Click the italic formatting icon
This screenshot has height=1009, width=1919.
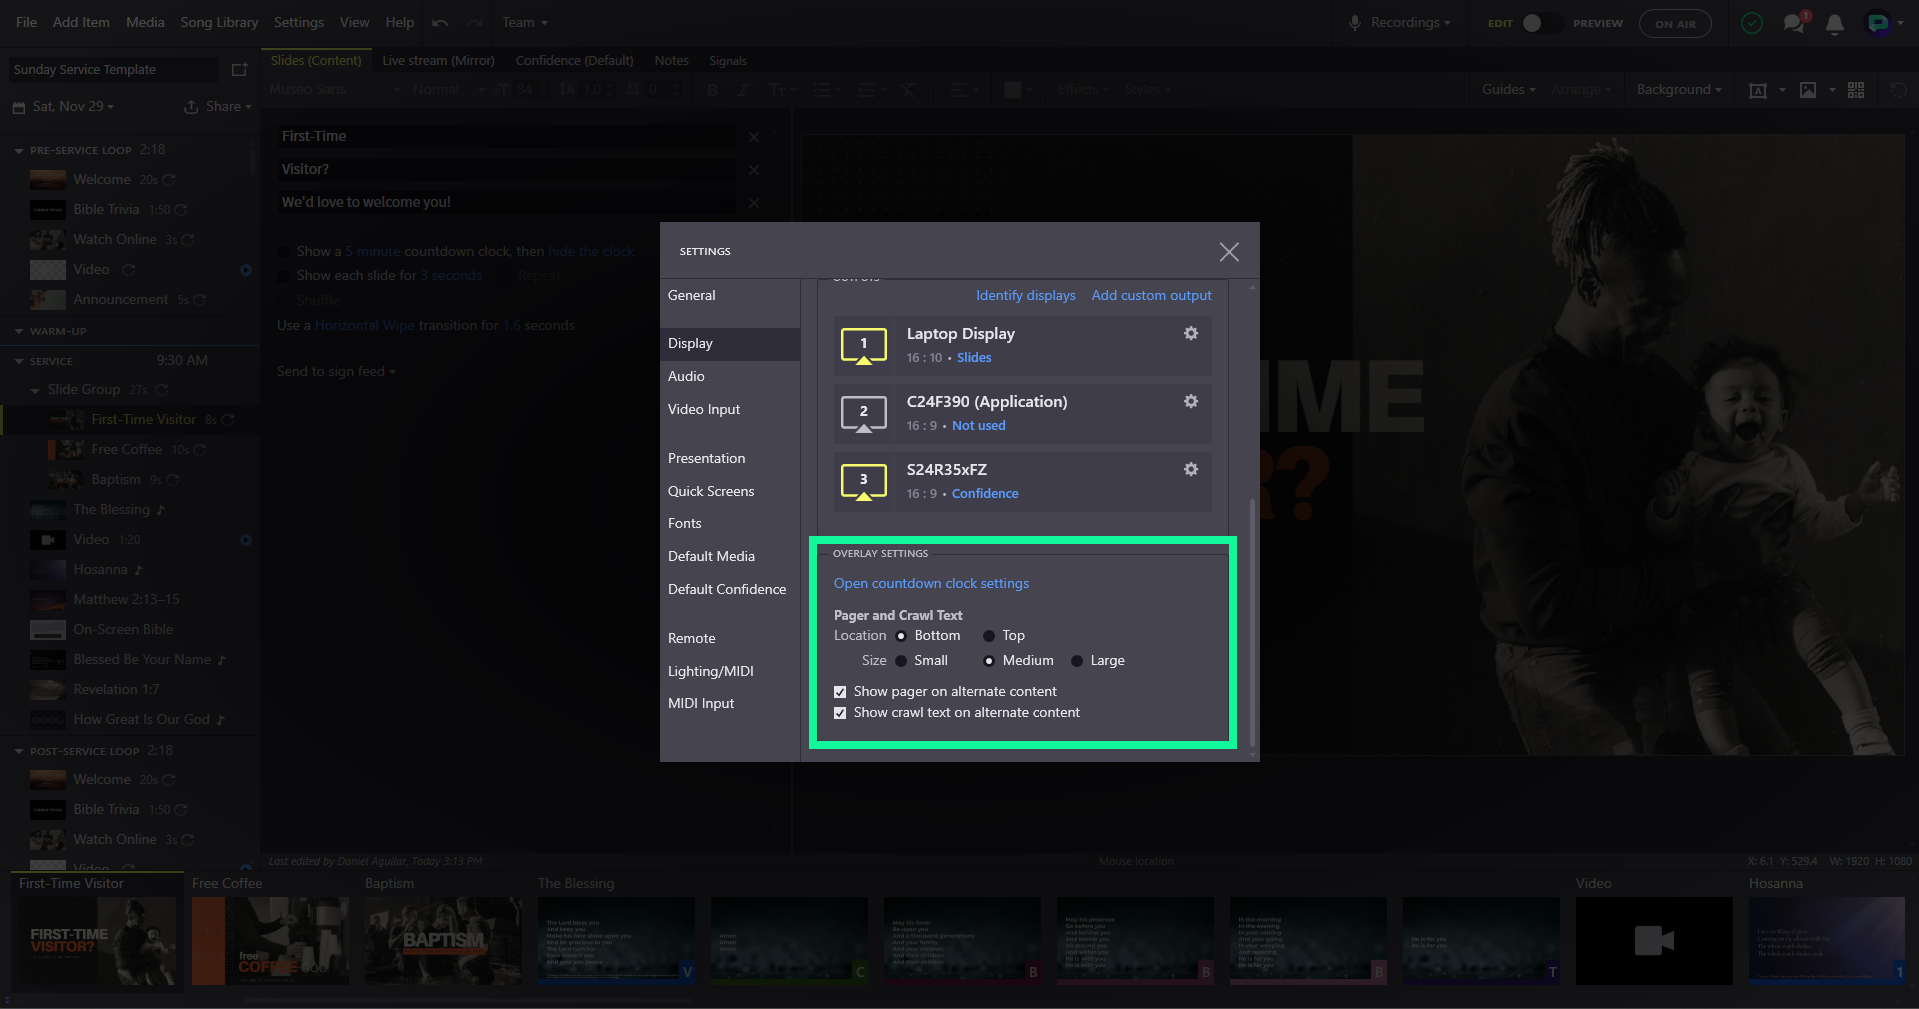coord(742,90)
